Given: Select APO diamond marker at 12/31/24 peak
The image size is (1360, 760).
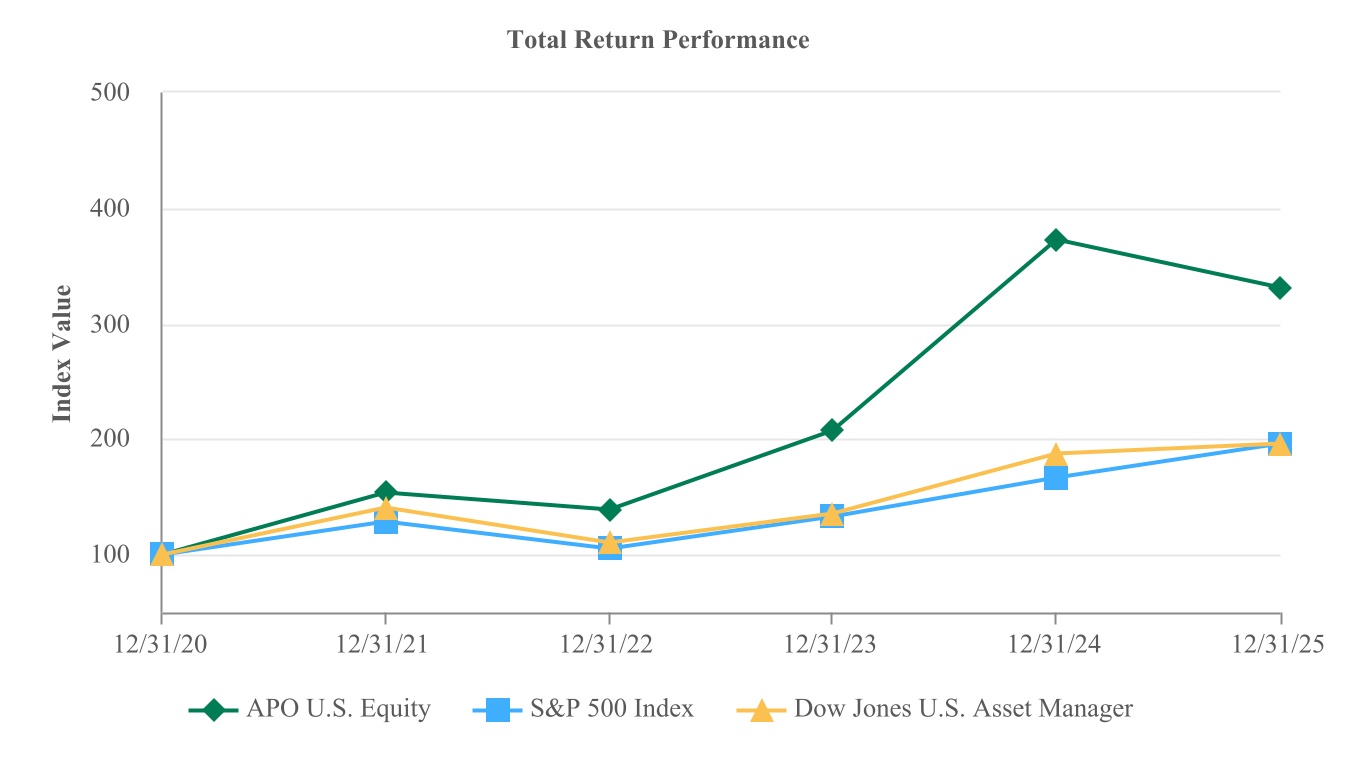Looking at the screenshot, I should pos(1056,240).
